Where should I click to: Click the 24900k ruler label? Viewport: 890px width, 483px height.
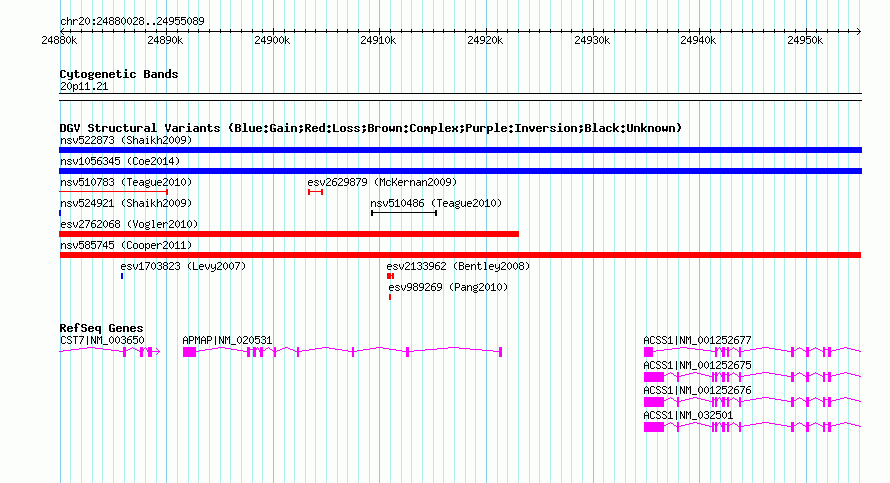pos(272,40)
